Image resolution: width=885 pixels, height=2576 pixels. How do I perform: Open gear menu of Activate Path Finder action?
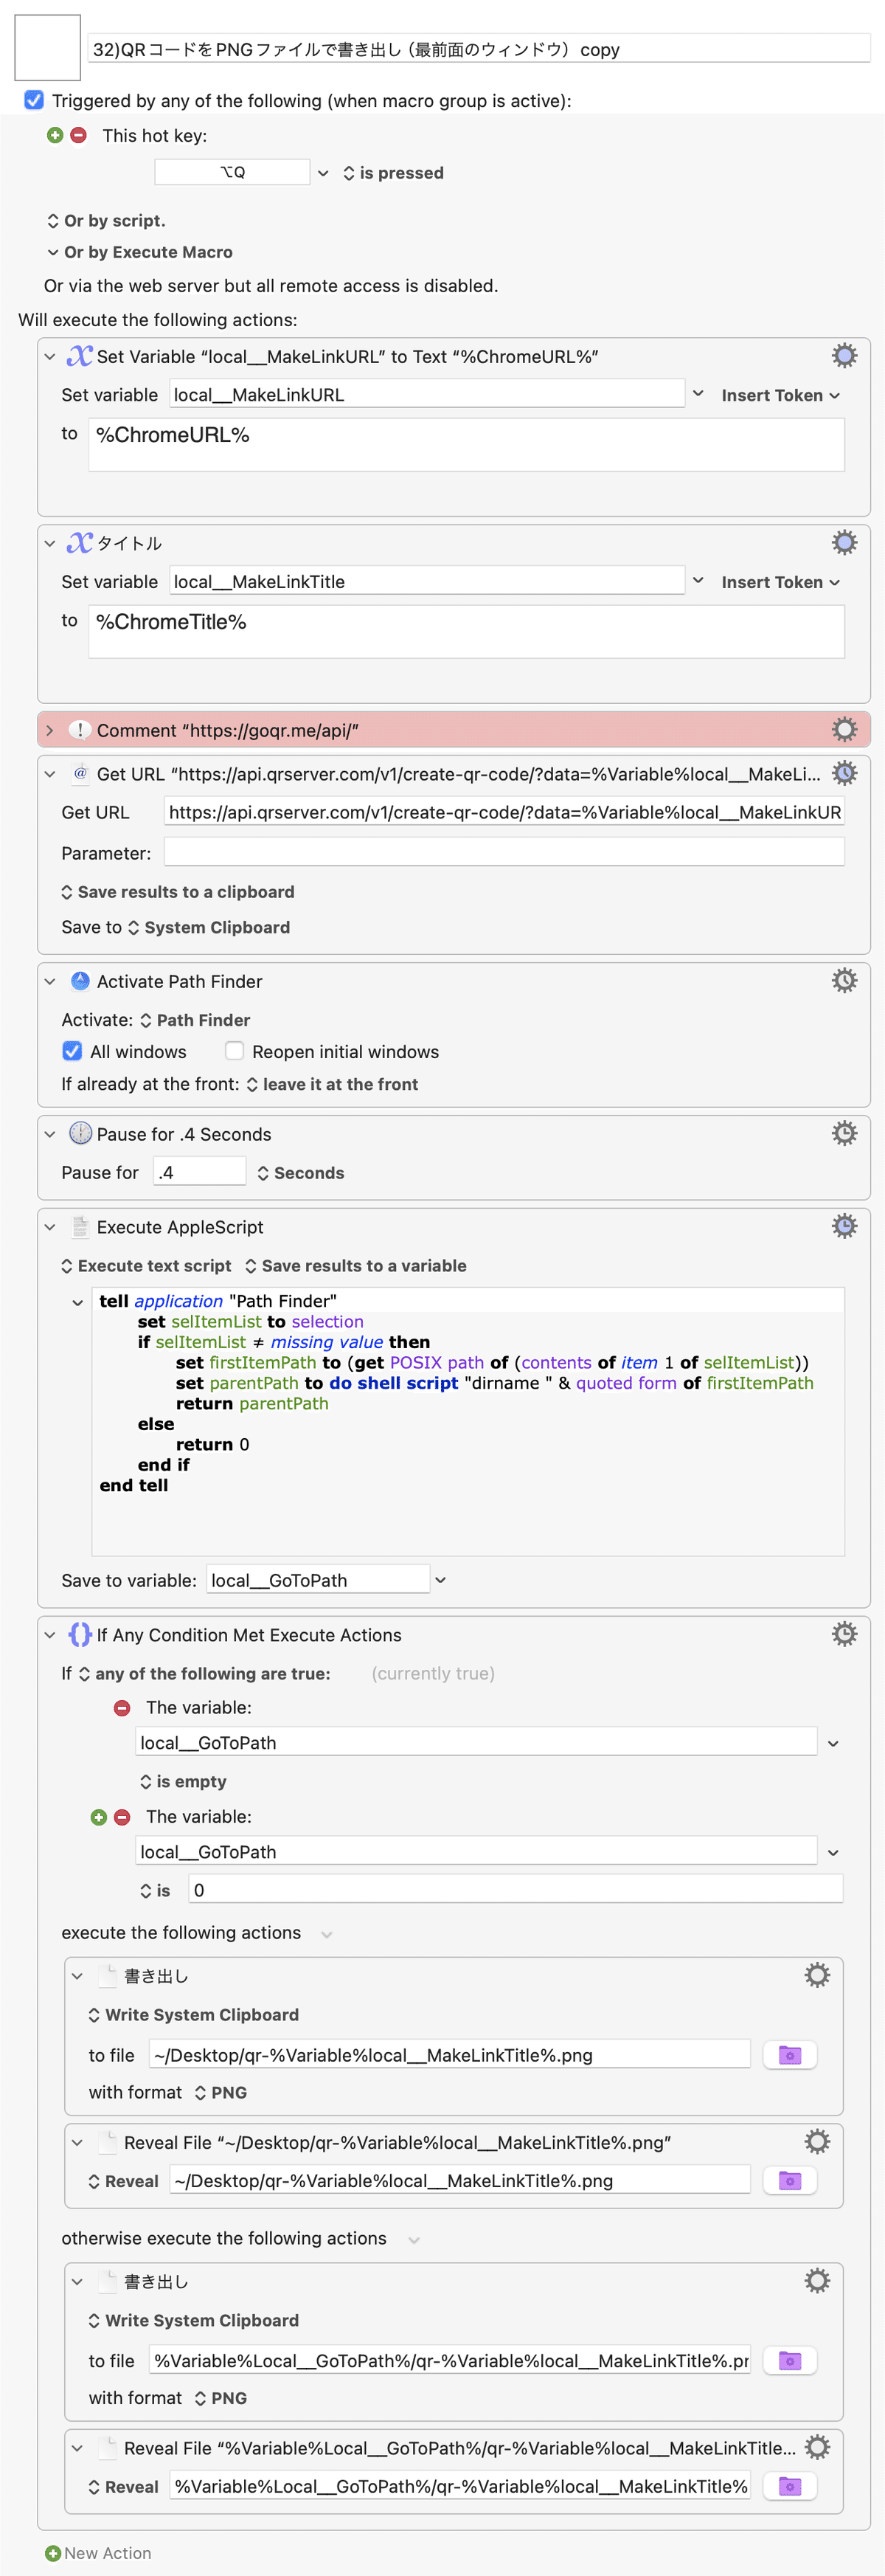point(844,980)
